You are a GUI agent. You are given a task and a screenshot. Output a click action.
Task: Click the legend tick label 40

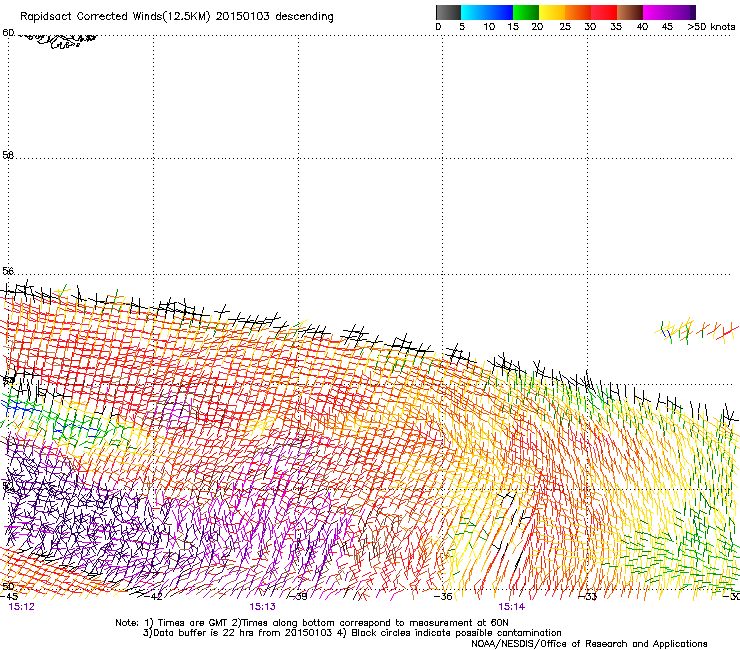pos(642,27)
